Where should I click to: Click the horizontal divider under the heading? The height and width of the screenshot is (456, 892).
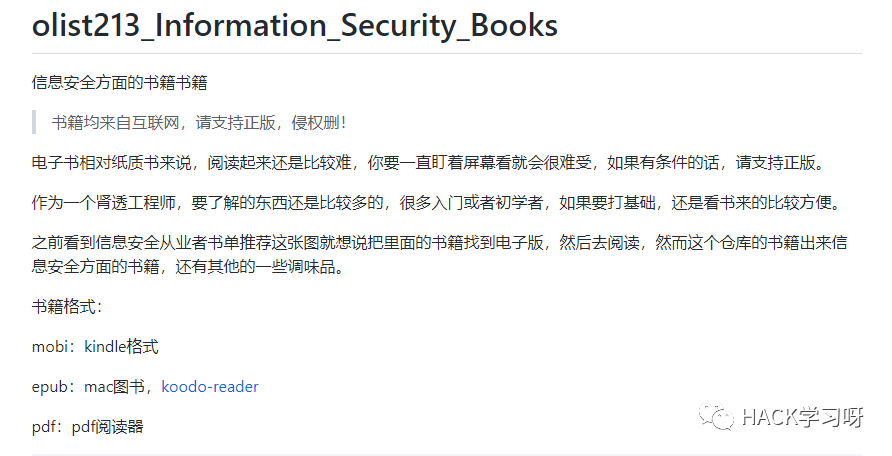coord(447,53)
